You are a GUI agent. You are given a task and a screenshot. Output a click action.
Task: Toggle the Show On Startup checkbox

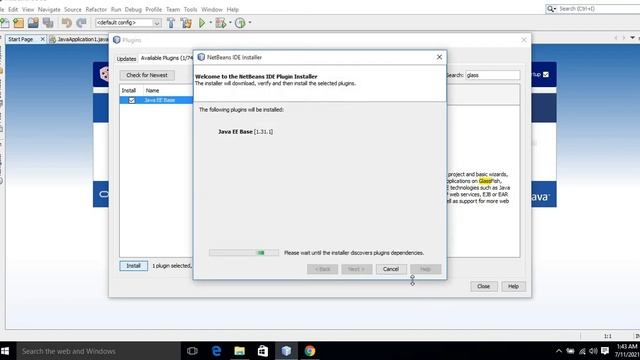coord(546,75)
